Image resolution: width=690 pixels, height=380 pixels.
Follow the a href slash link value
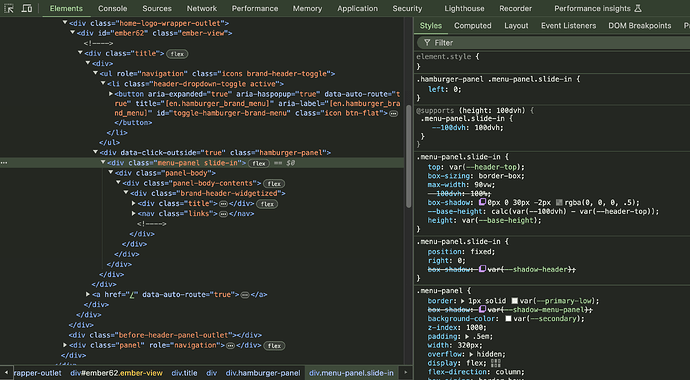click(131, 295)
